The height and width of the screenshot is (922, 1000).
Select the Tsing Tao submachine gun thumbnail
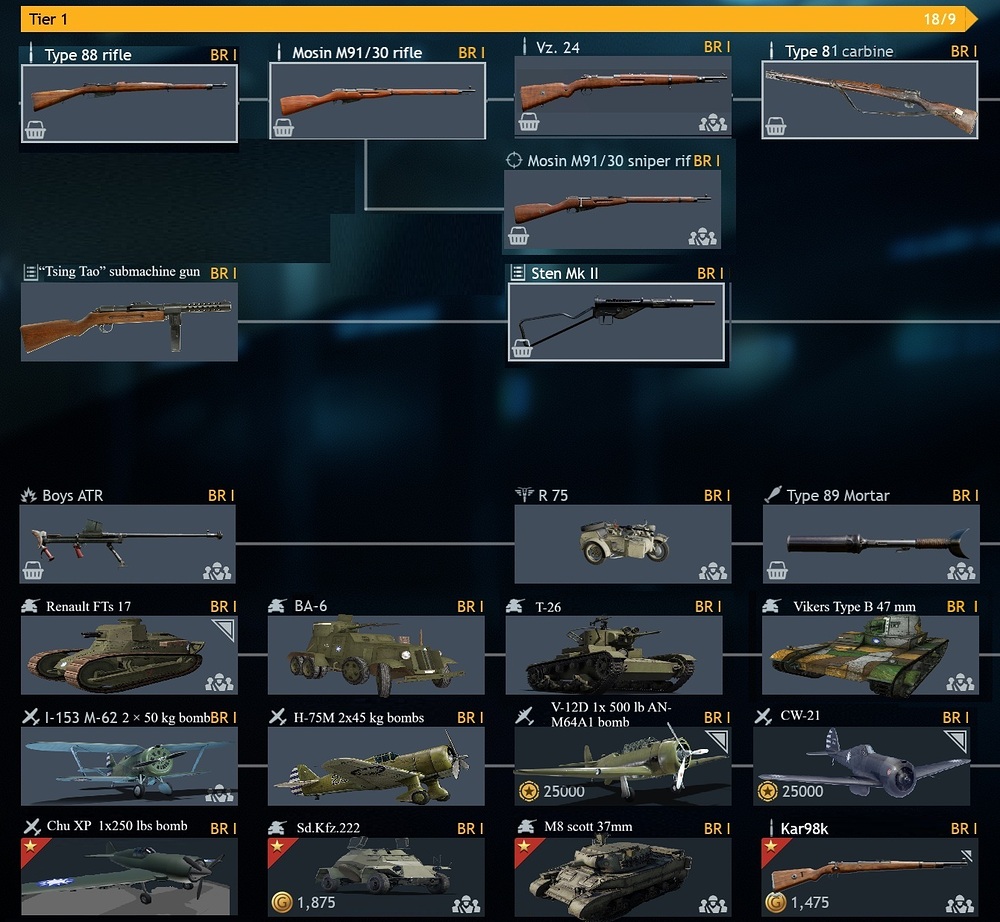coord(129,321)
